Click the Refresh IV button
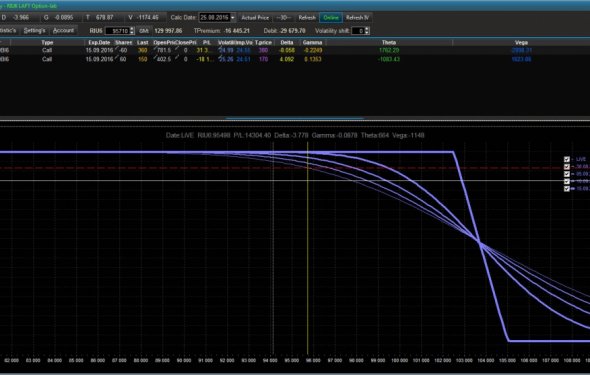 pyautogui.click(x=357, y=18)
